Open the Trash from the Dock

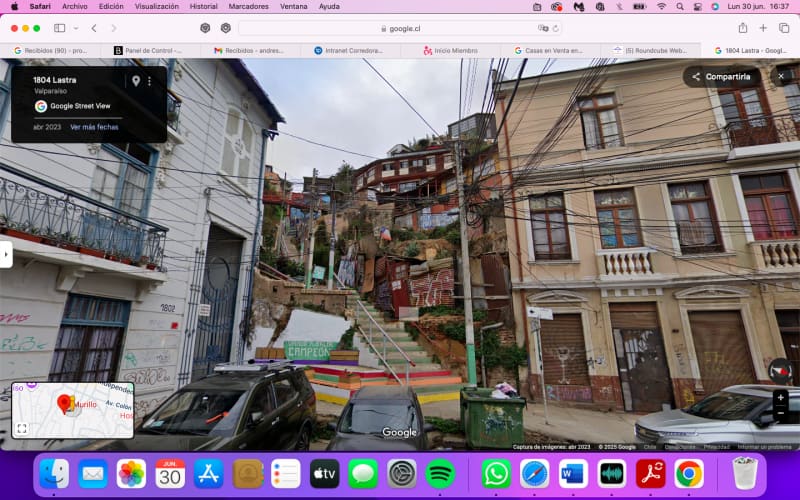click(745, 473)
